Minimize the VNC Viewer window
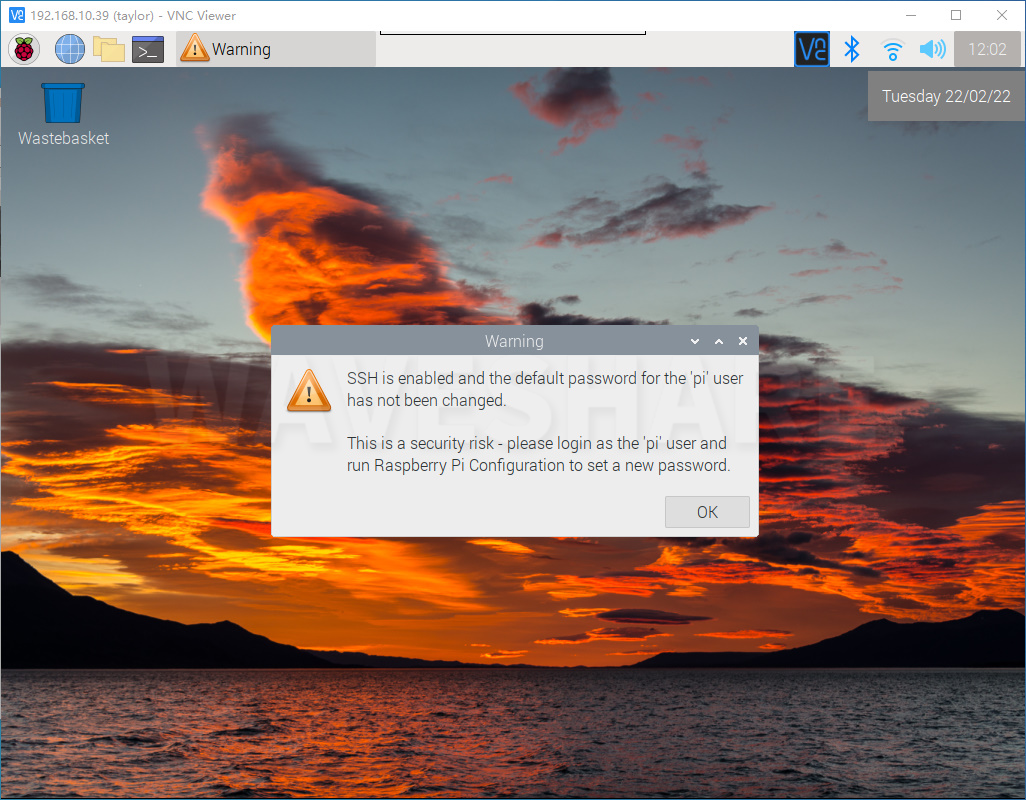The height and width of the screenshot is (800, 1026). pos(910,15)
